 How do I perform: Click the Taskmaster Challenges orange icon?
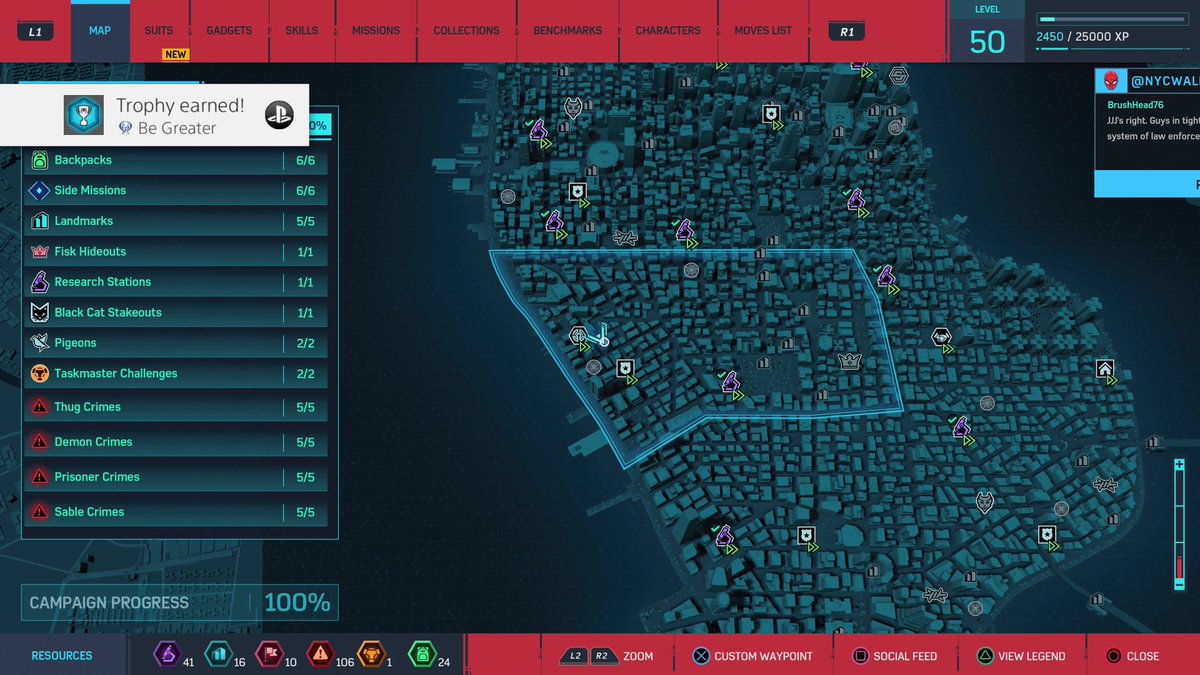(x=40, y=373)
